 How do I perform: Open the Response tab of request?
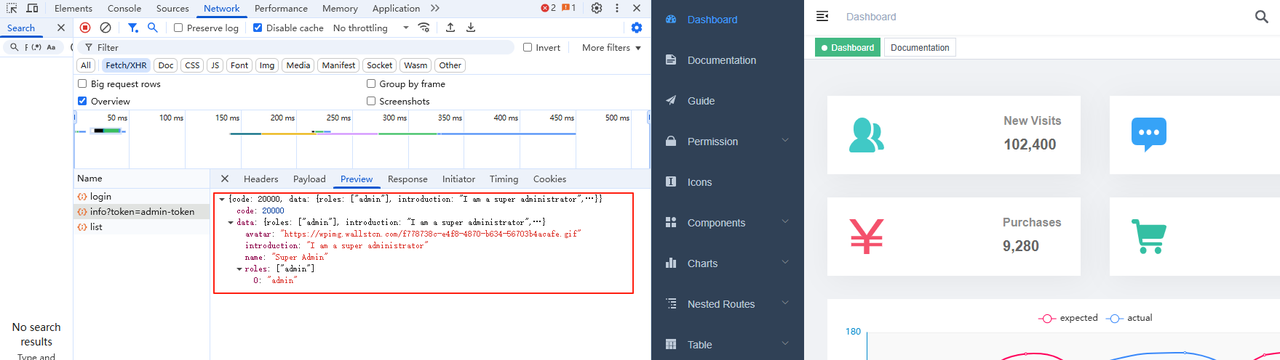(407, 179)
